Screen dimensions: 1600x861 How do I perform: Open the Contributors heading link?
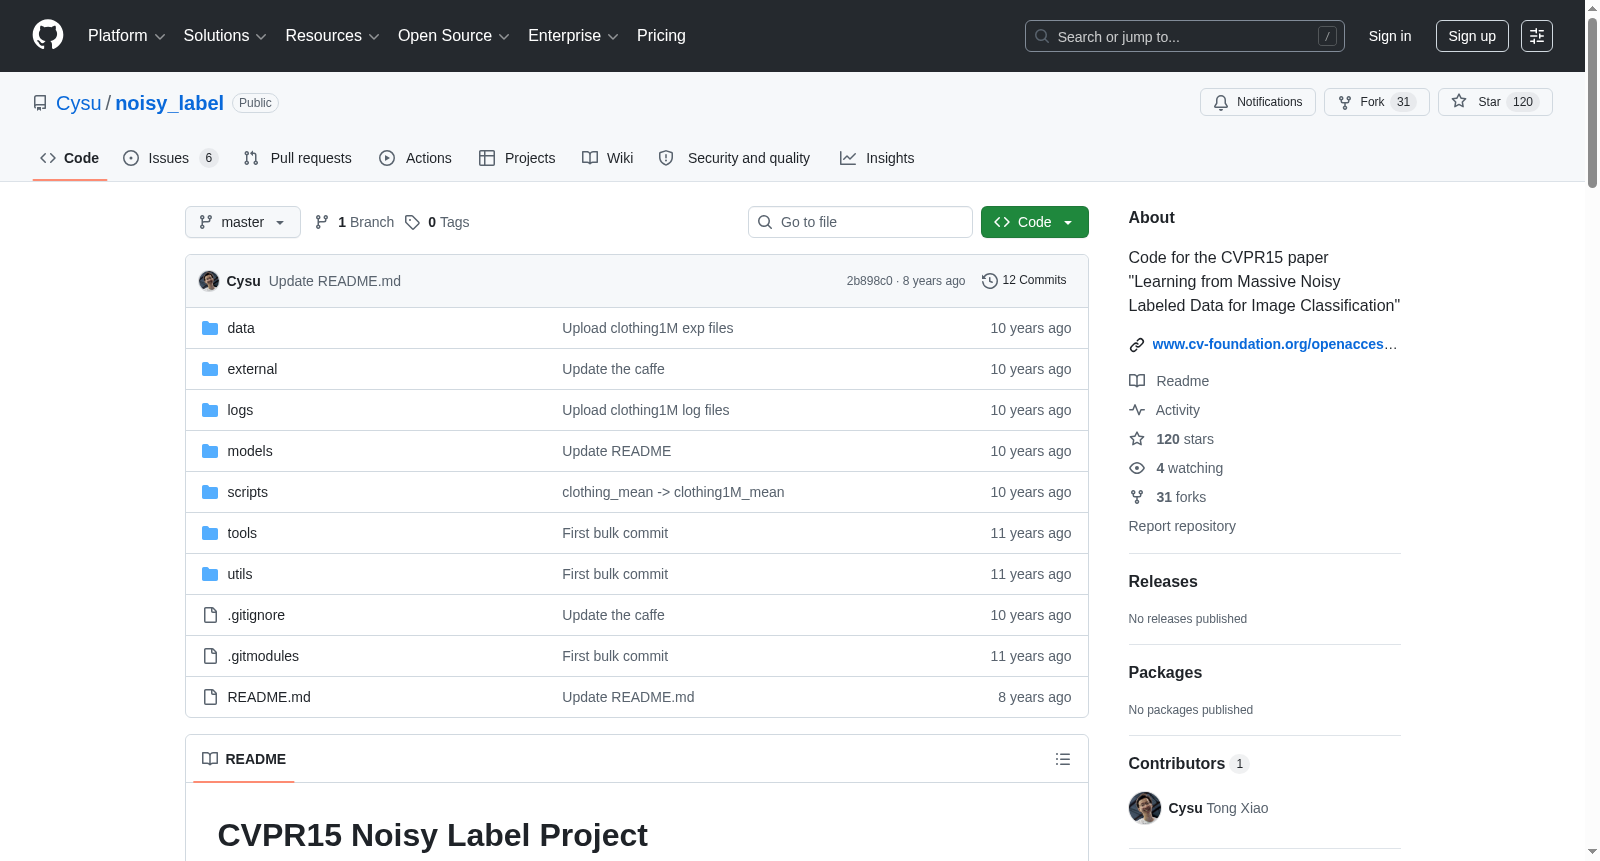click(x=1189, y=764)
